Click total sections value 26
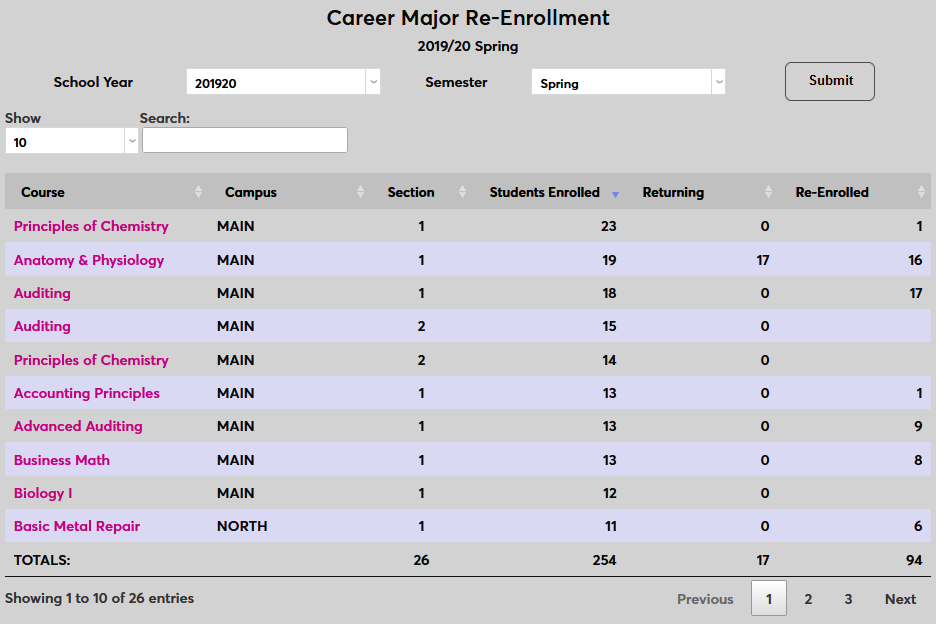The height and width of the screenshot is (624, 936). (x=421, y=560)
